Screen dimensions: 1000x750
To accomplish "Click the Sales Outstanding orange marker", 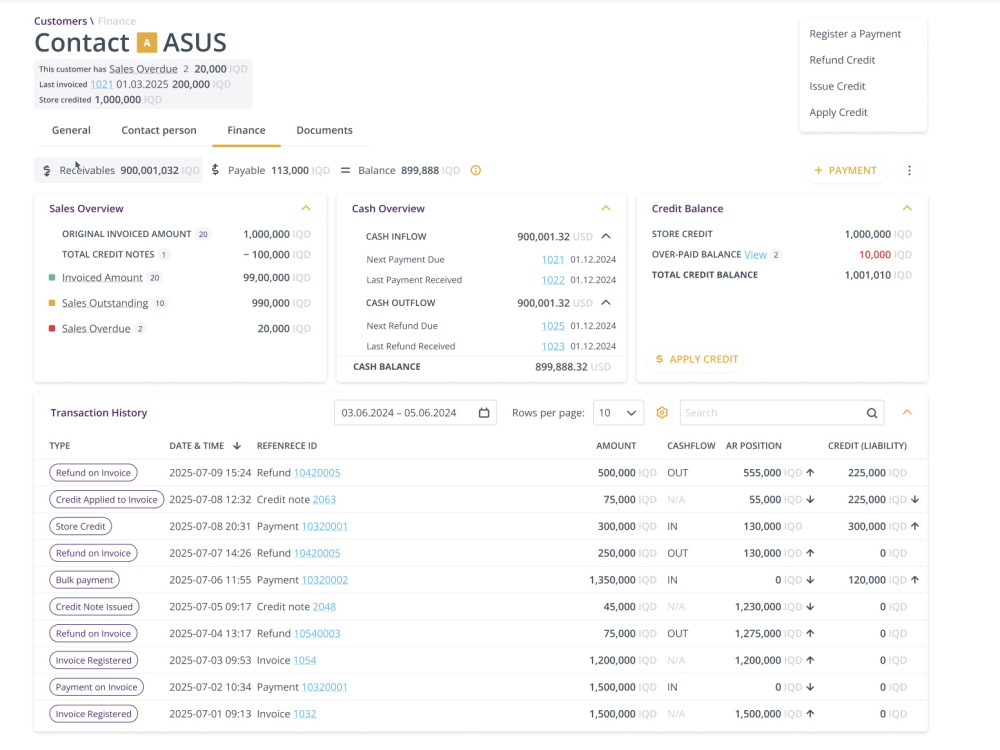I will tap(52, 303).
